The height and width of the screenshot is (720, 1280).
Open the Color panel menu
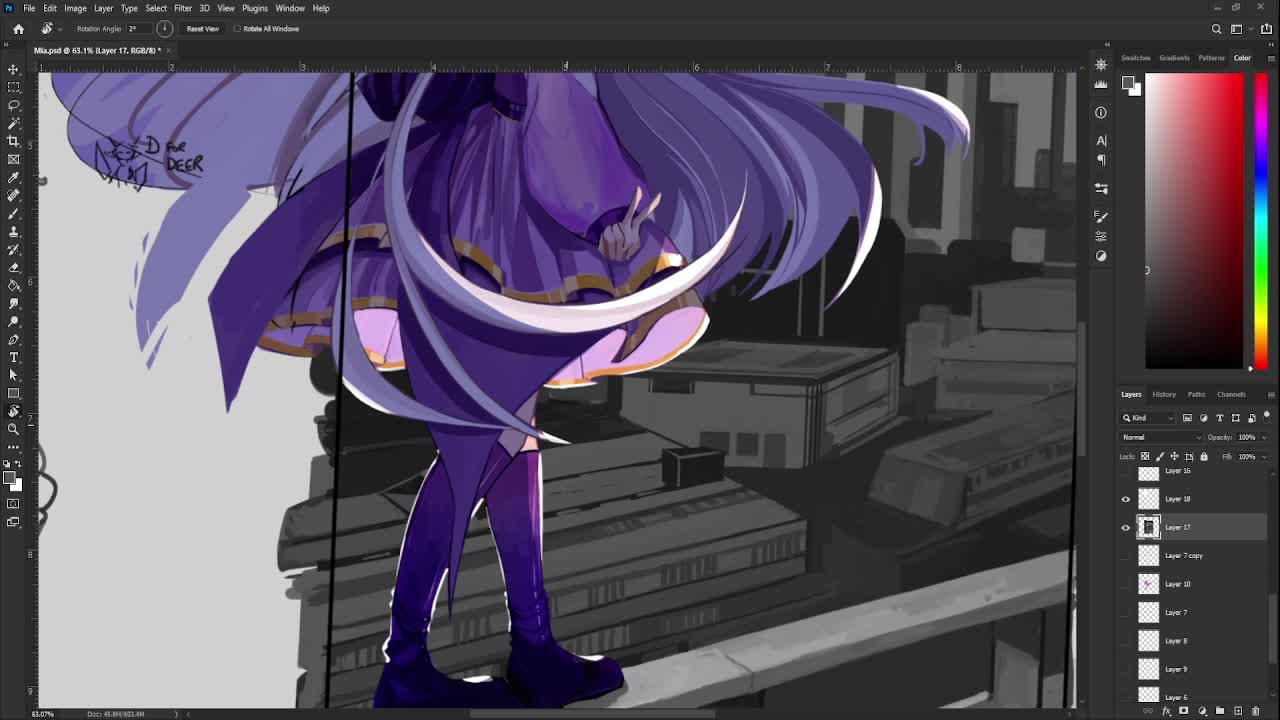pos(1271,58)
